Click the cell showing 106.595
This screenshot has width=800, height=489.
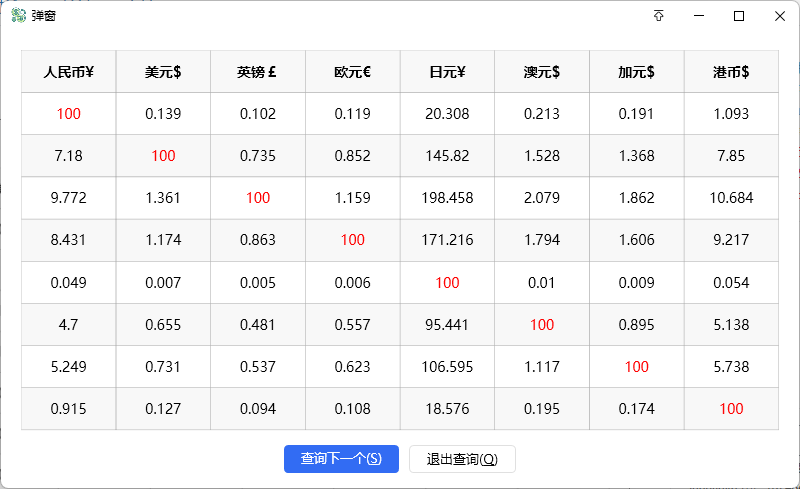447,367
